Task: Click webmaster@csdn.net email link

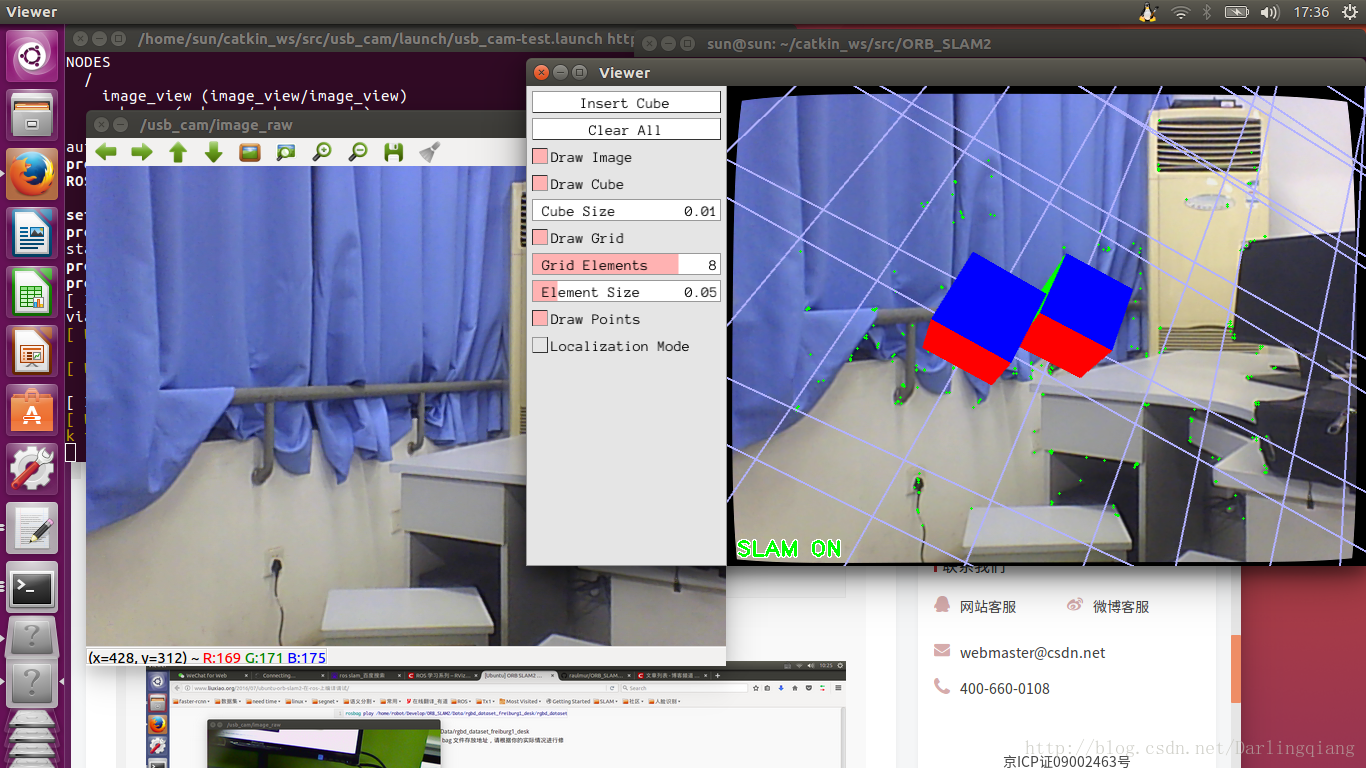Action: 1032,652
